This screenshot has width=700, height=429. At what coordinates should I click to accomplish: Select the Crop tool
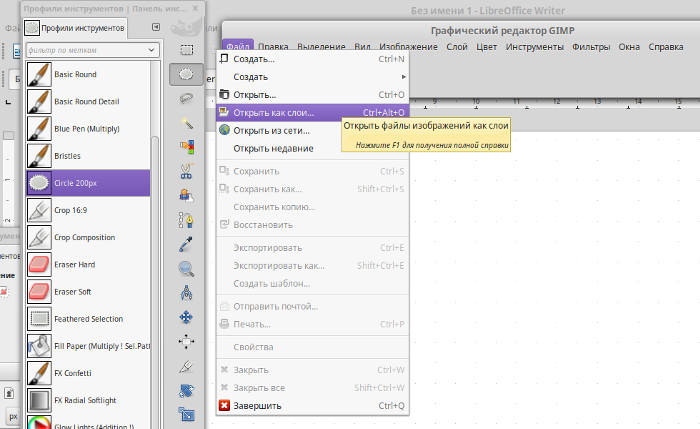tap(187, 366)
